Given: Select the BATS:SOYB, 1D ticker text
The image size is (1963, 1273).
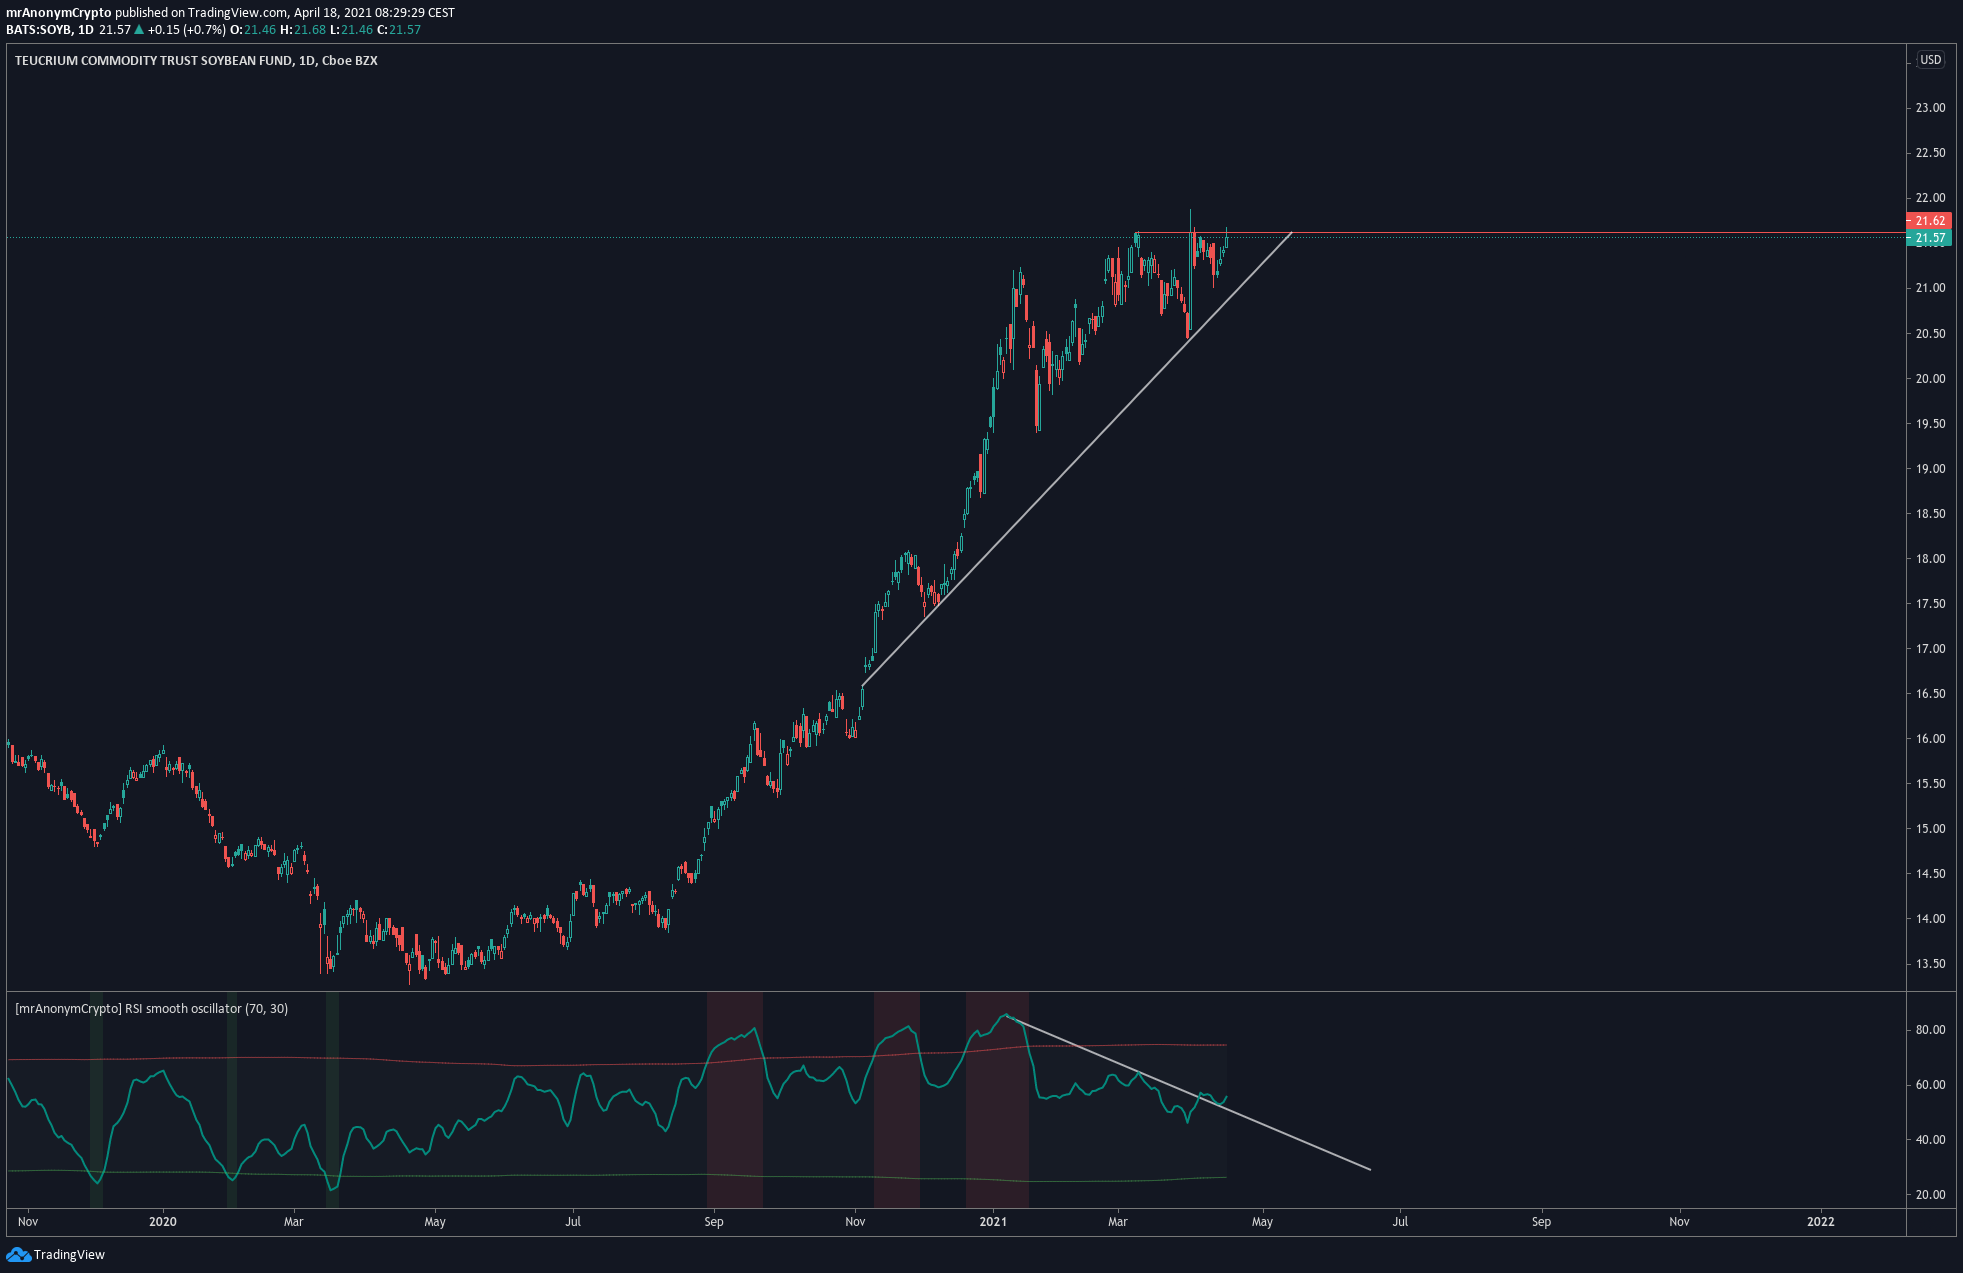Looking at the screenshot, I should (50, 30).
